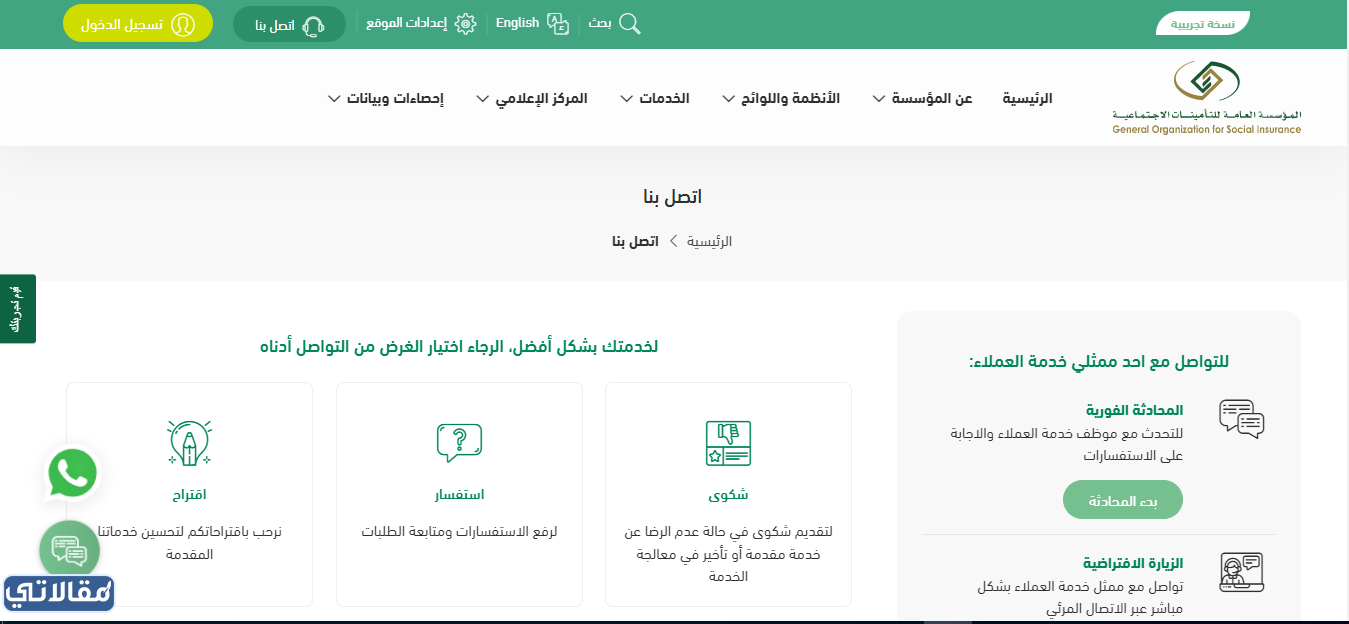Click the user icon in تسجيل الدخول button

point(183,25)
